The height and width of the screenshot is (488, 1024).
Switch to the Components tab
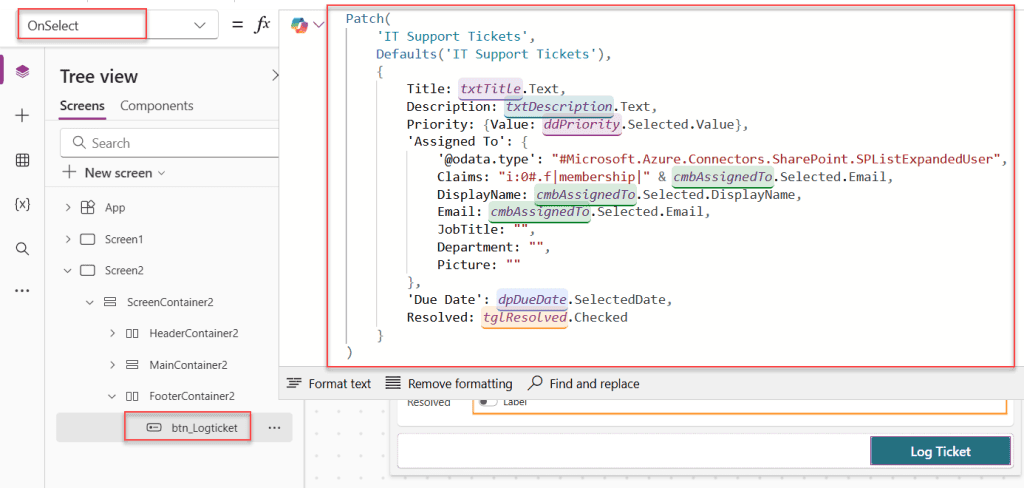pyautogui.click(x=157, y=106)
